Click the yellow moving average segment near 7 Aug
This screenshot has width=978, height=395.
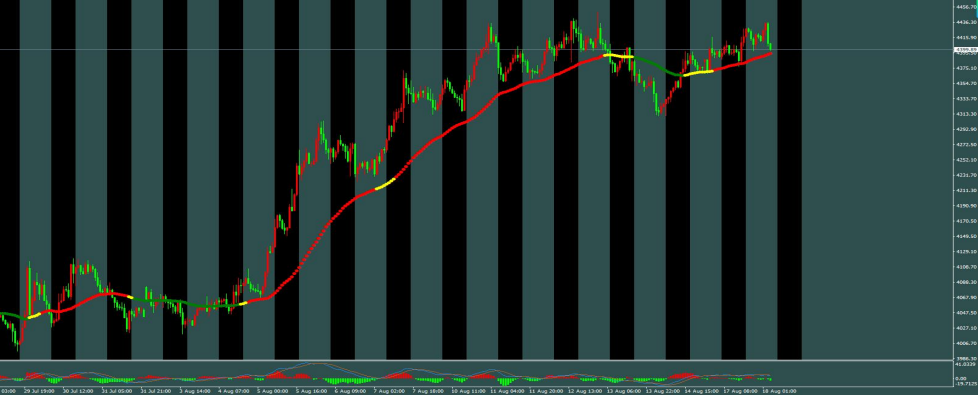tap(385, 184)
